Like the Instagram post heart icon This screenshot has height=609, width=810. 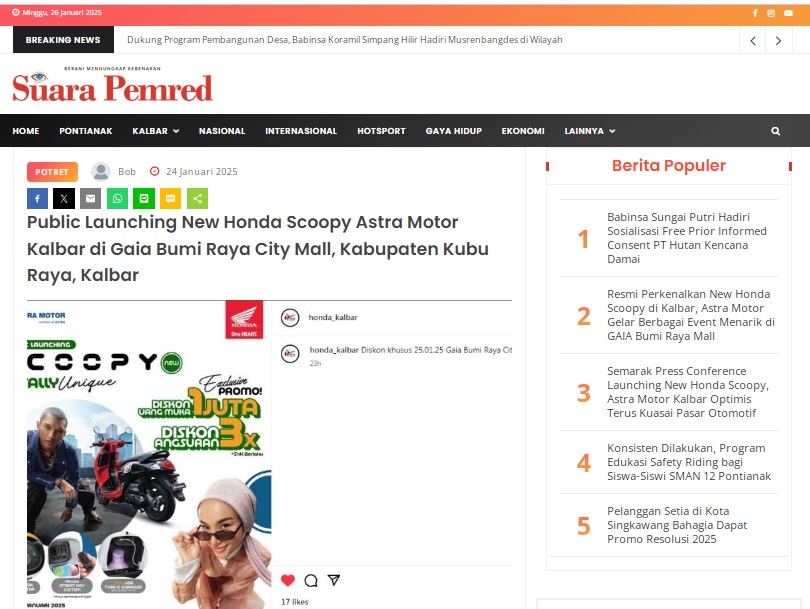pos(288,580)
